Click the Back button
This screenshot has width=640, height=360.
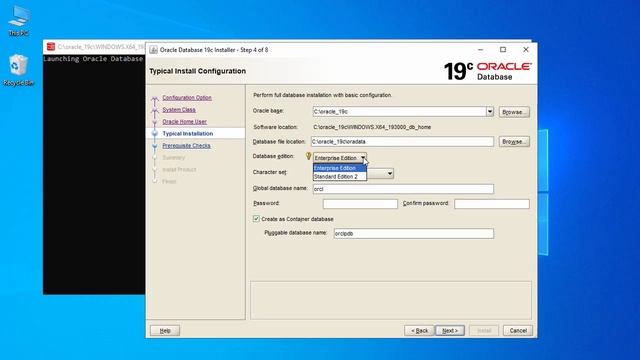[x=419, y=331]
